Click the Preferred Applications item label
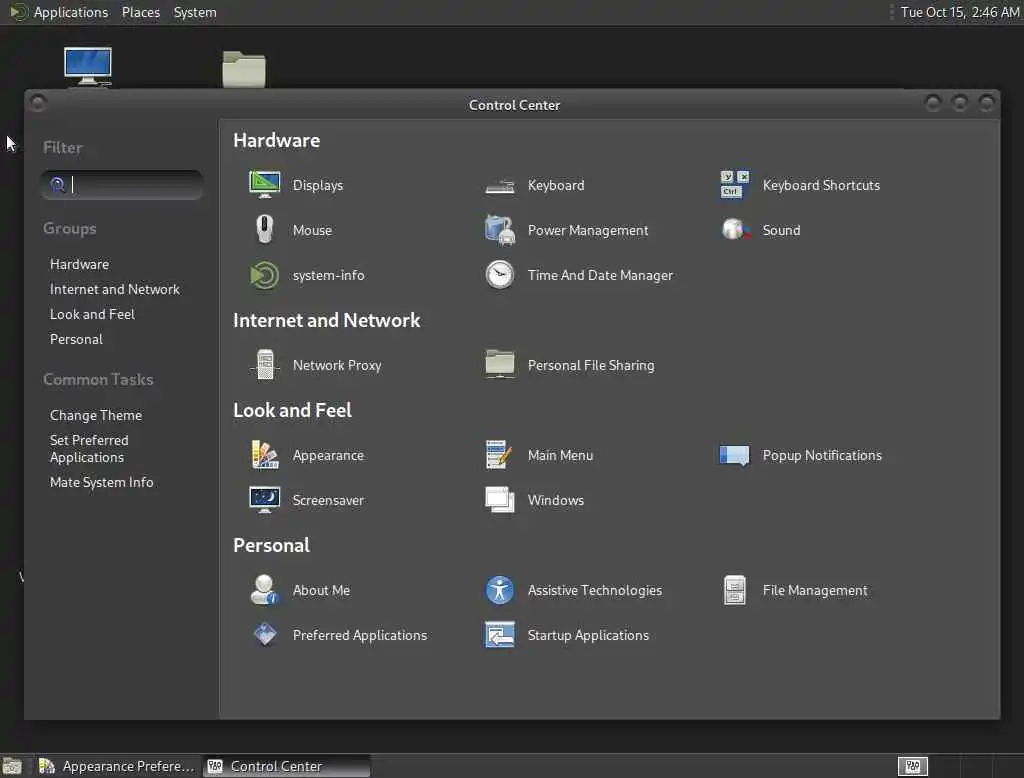Screen dimensions: 1024x778 [x=360, y=636]
